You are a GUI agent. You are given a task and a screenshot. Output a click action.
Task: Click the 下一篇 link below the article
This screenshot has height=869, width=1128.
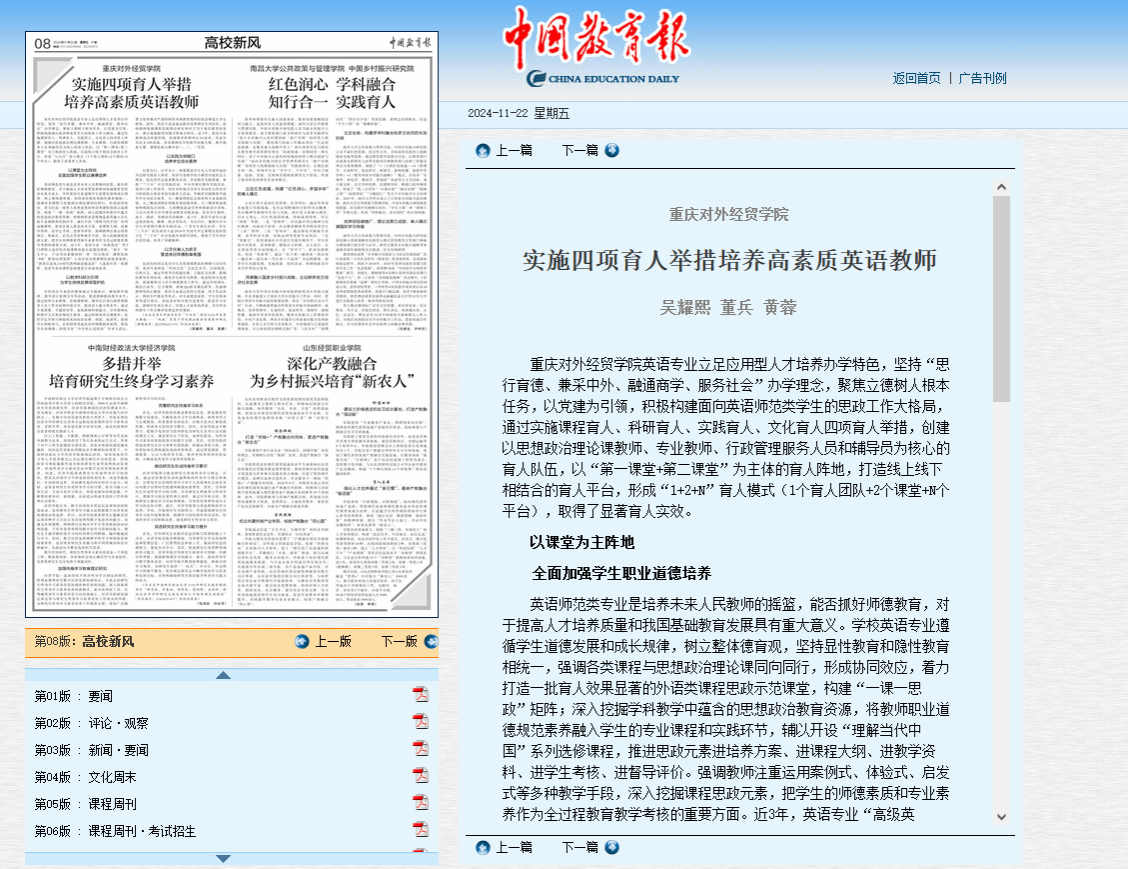coord(579,847)
